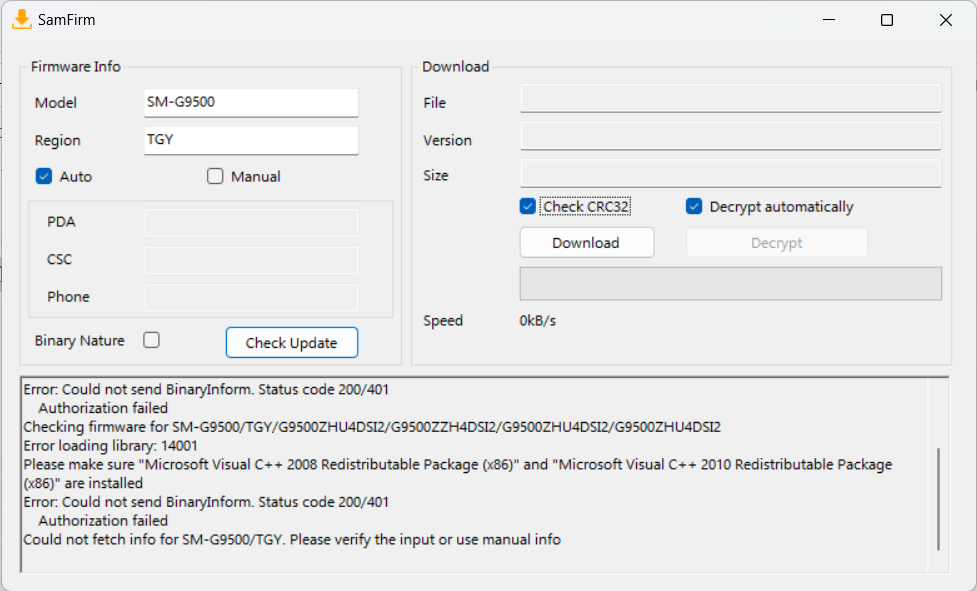
Task: Disable Decrypt automatically checkbox
Action: click(694, 206)
